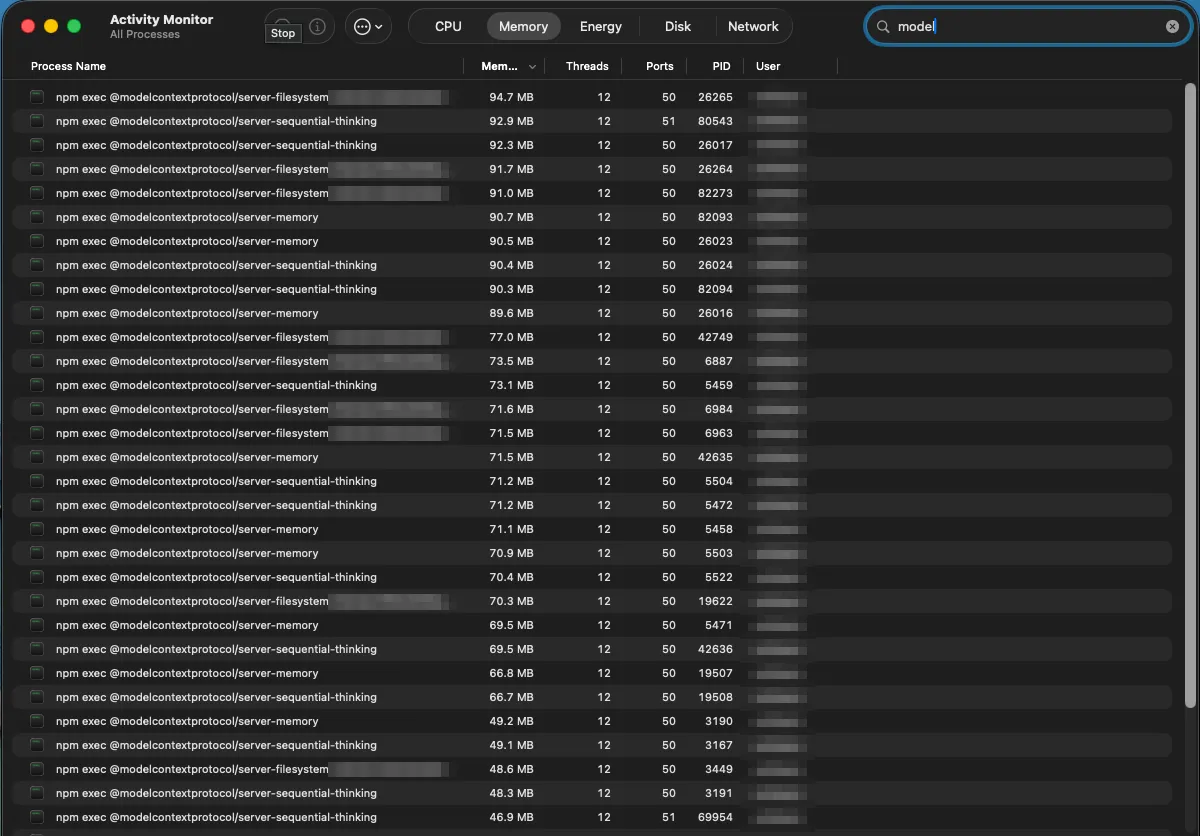Switch to the CPU tab
The width and height of the screenshot is (1200, 836).
(x=448, y=26)
